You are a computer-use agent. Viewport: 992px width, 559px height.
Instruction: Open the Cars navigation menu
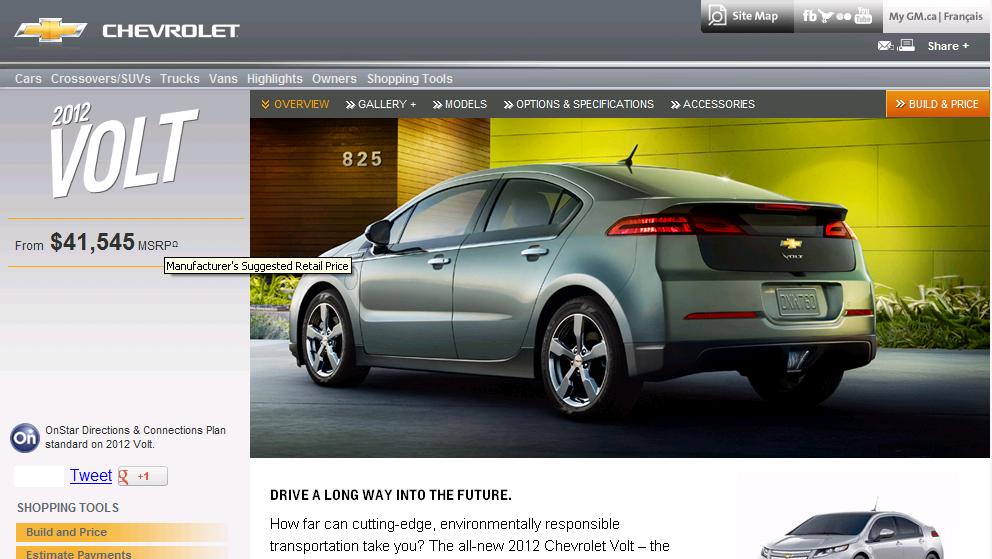point(28,79)
